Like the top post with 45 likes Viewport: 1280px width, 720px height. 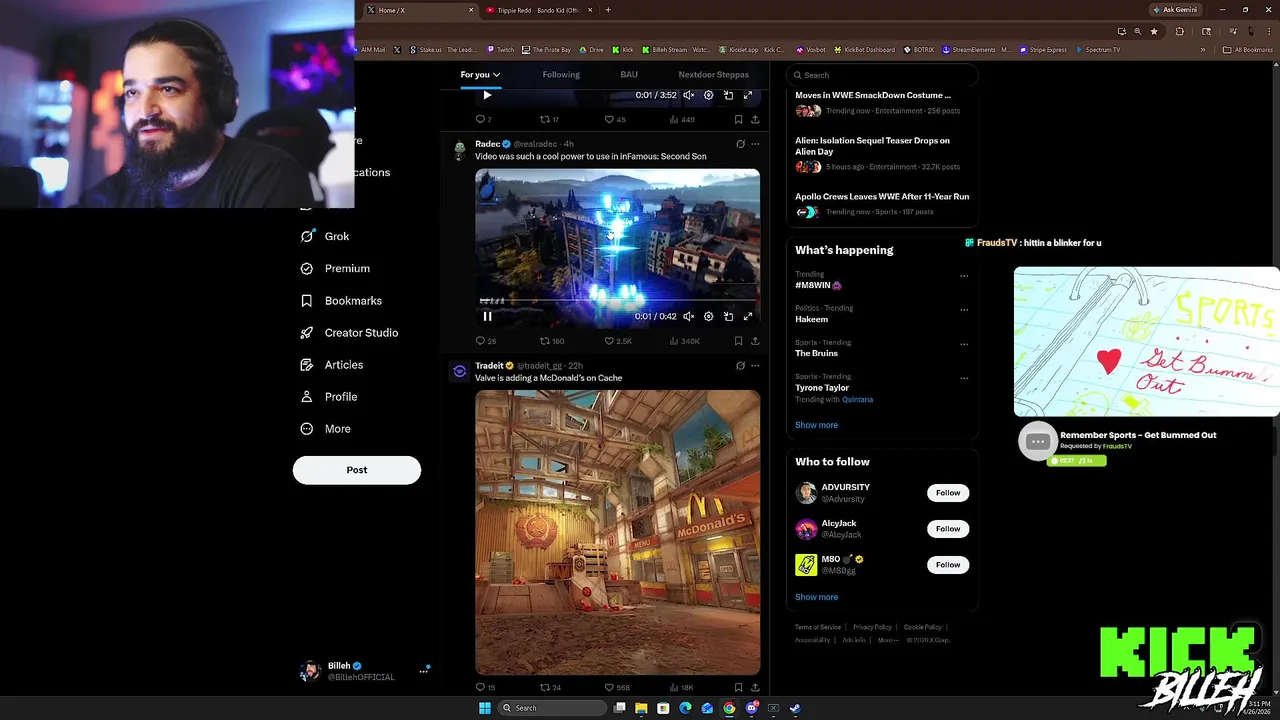click(x=614, y=119)
